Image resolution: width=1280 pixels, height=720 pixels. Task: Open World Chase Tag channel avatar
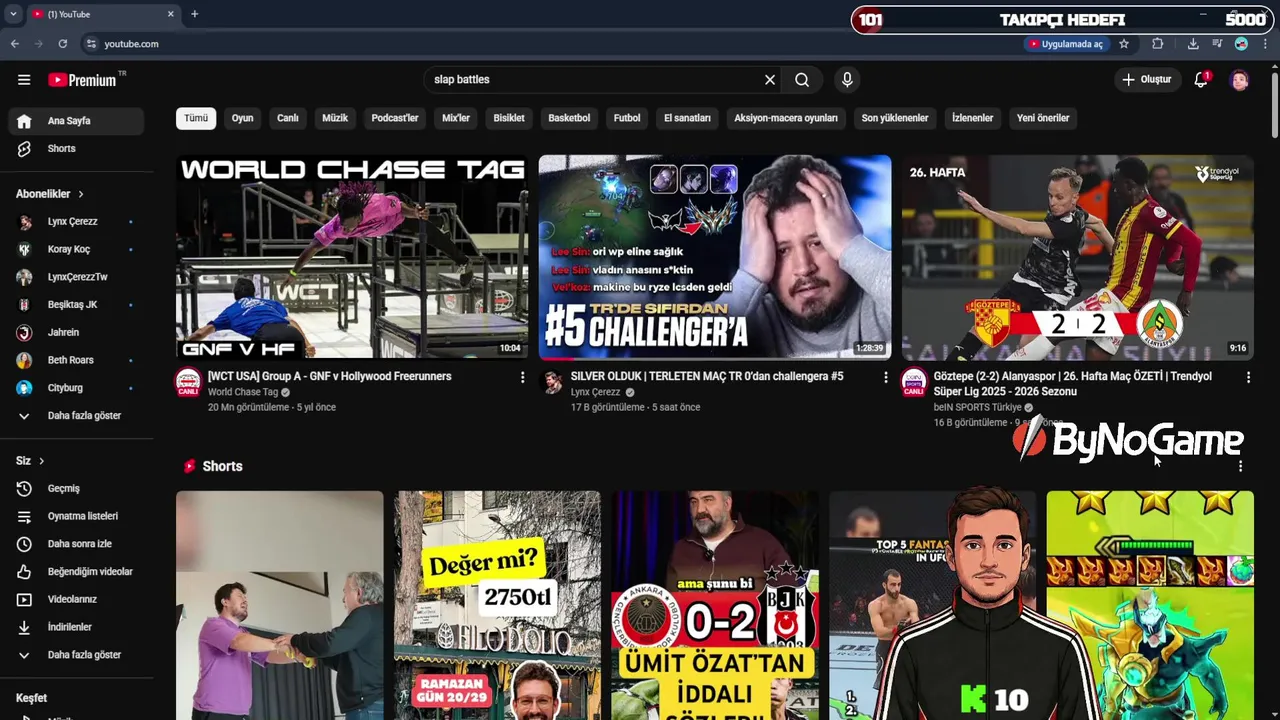click(188, 382)
